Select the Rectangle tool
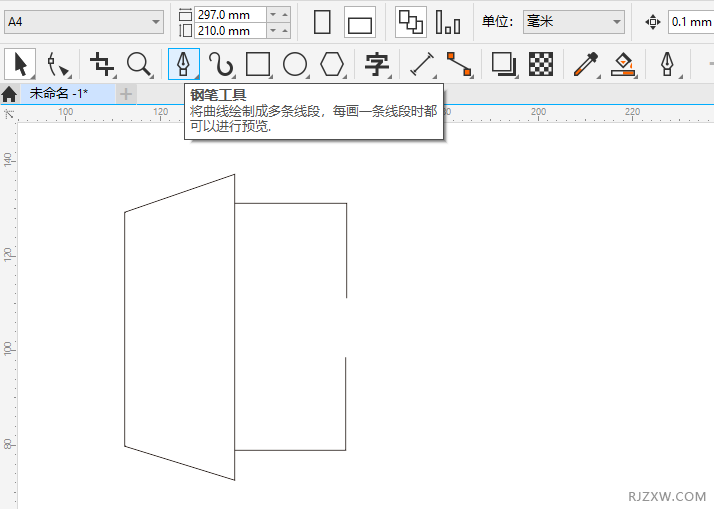The height and width of the screenshot is (509, 714). (x=258, y=64)
